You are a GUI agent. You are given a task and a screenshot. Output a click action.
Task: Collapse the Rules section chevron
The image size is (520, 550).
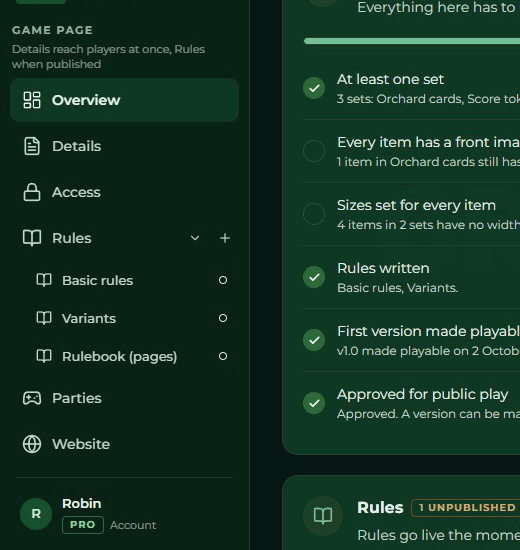pos(195,238)
